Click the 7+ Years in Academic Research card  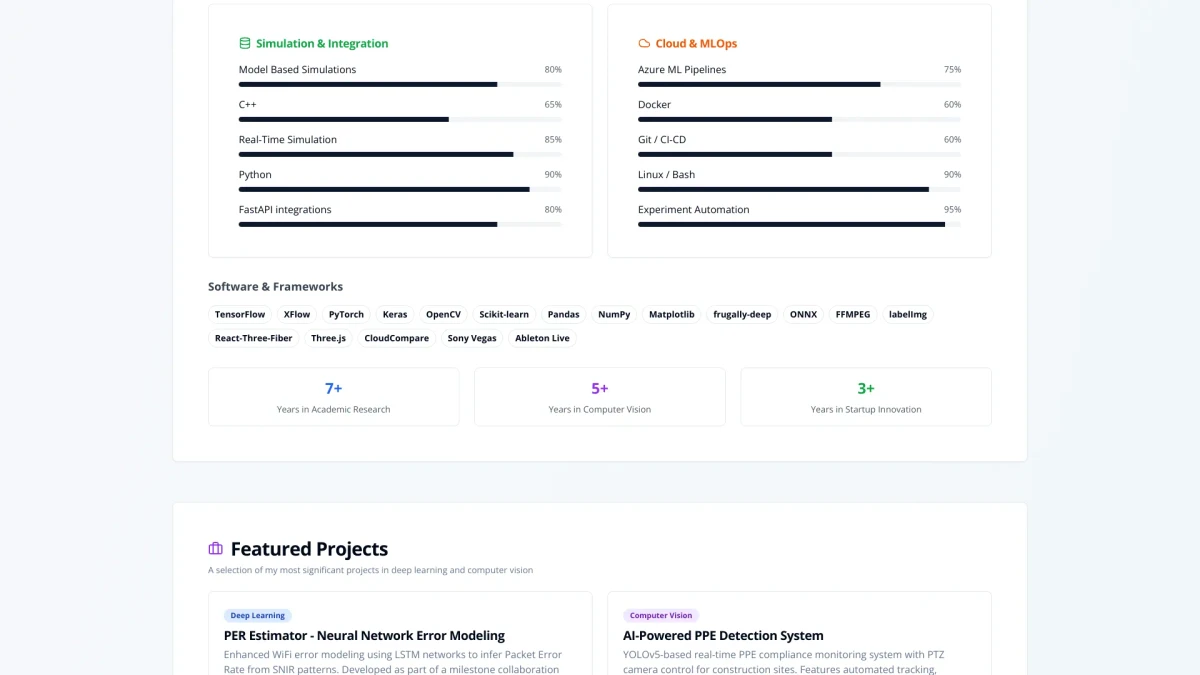(334, 397)
